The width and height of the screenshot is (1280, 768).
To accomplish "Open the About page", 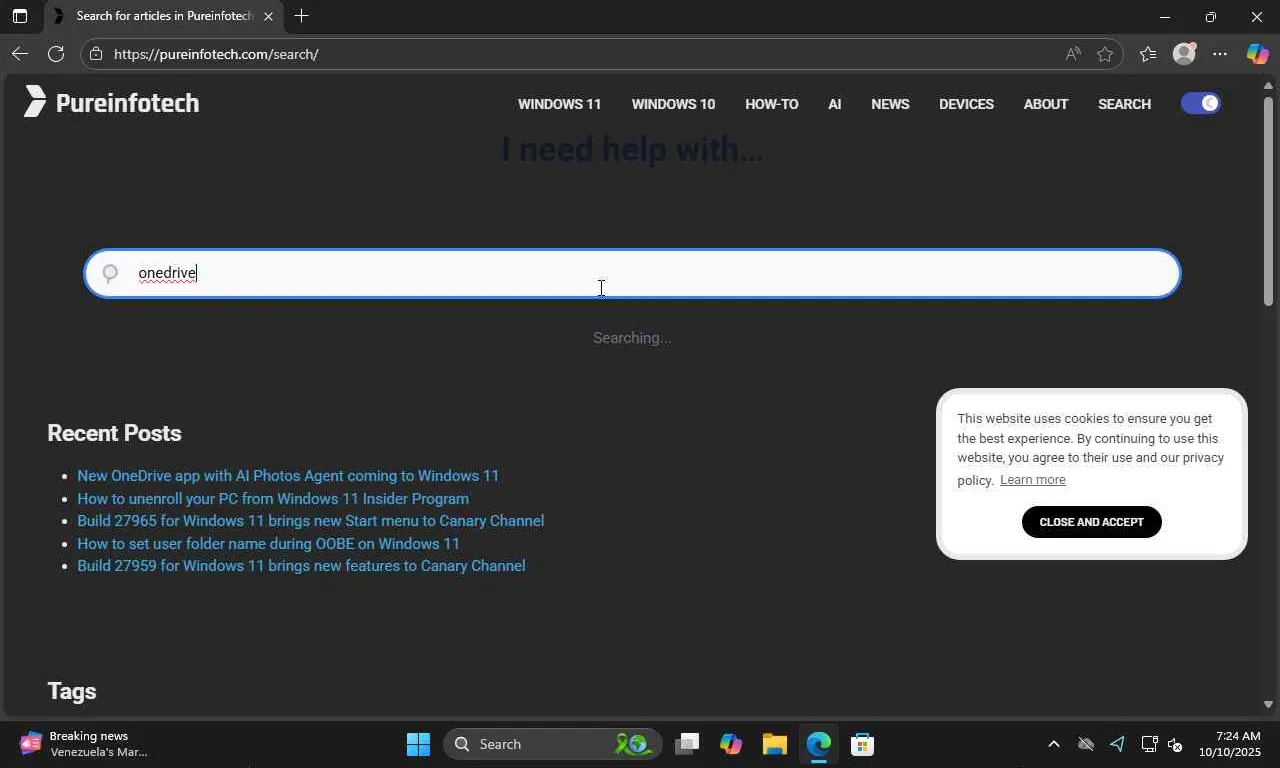I will pos(1046,104).
